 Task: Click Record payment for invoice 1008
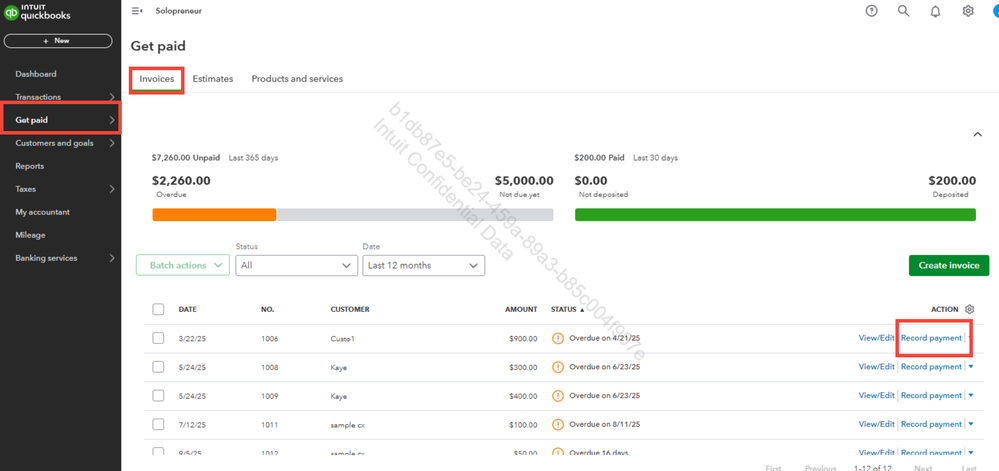point(931,366)
